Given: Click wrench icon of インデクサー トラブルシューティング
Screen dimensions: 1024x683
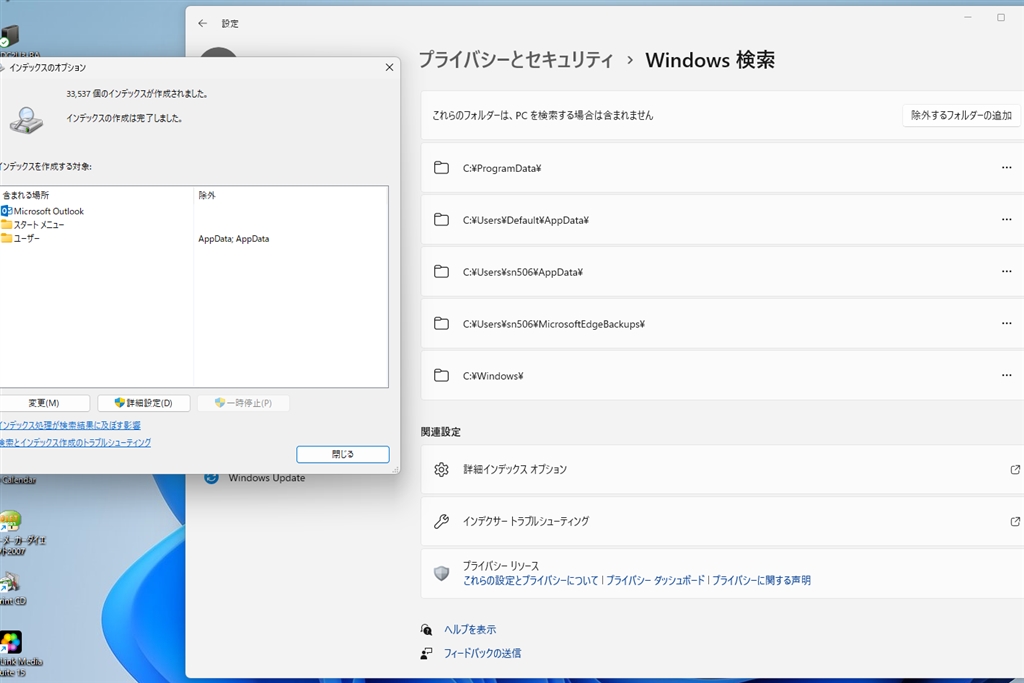Looking at the screenshot, I should tap(441, 521).
